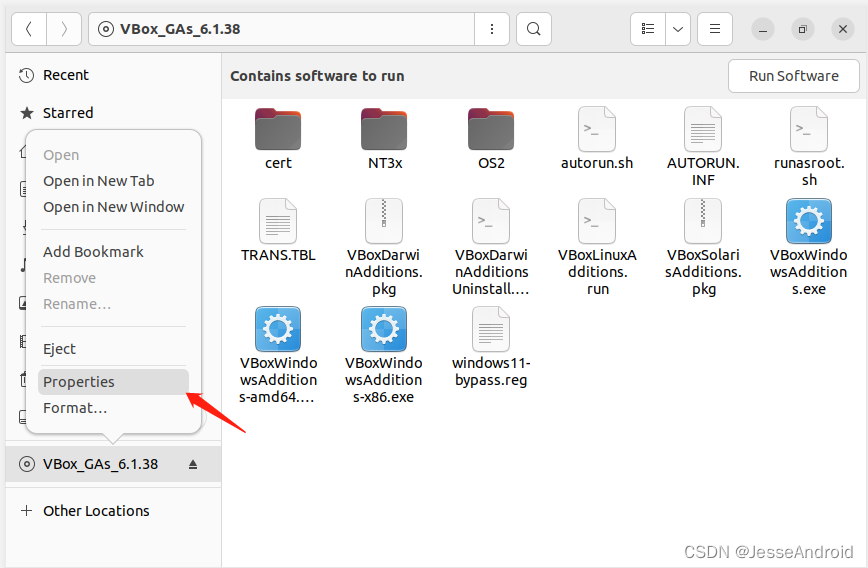
Task: Select the NT3x folder
Action: [384, 139]
